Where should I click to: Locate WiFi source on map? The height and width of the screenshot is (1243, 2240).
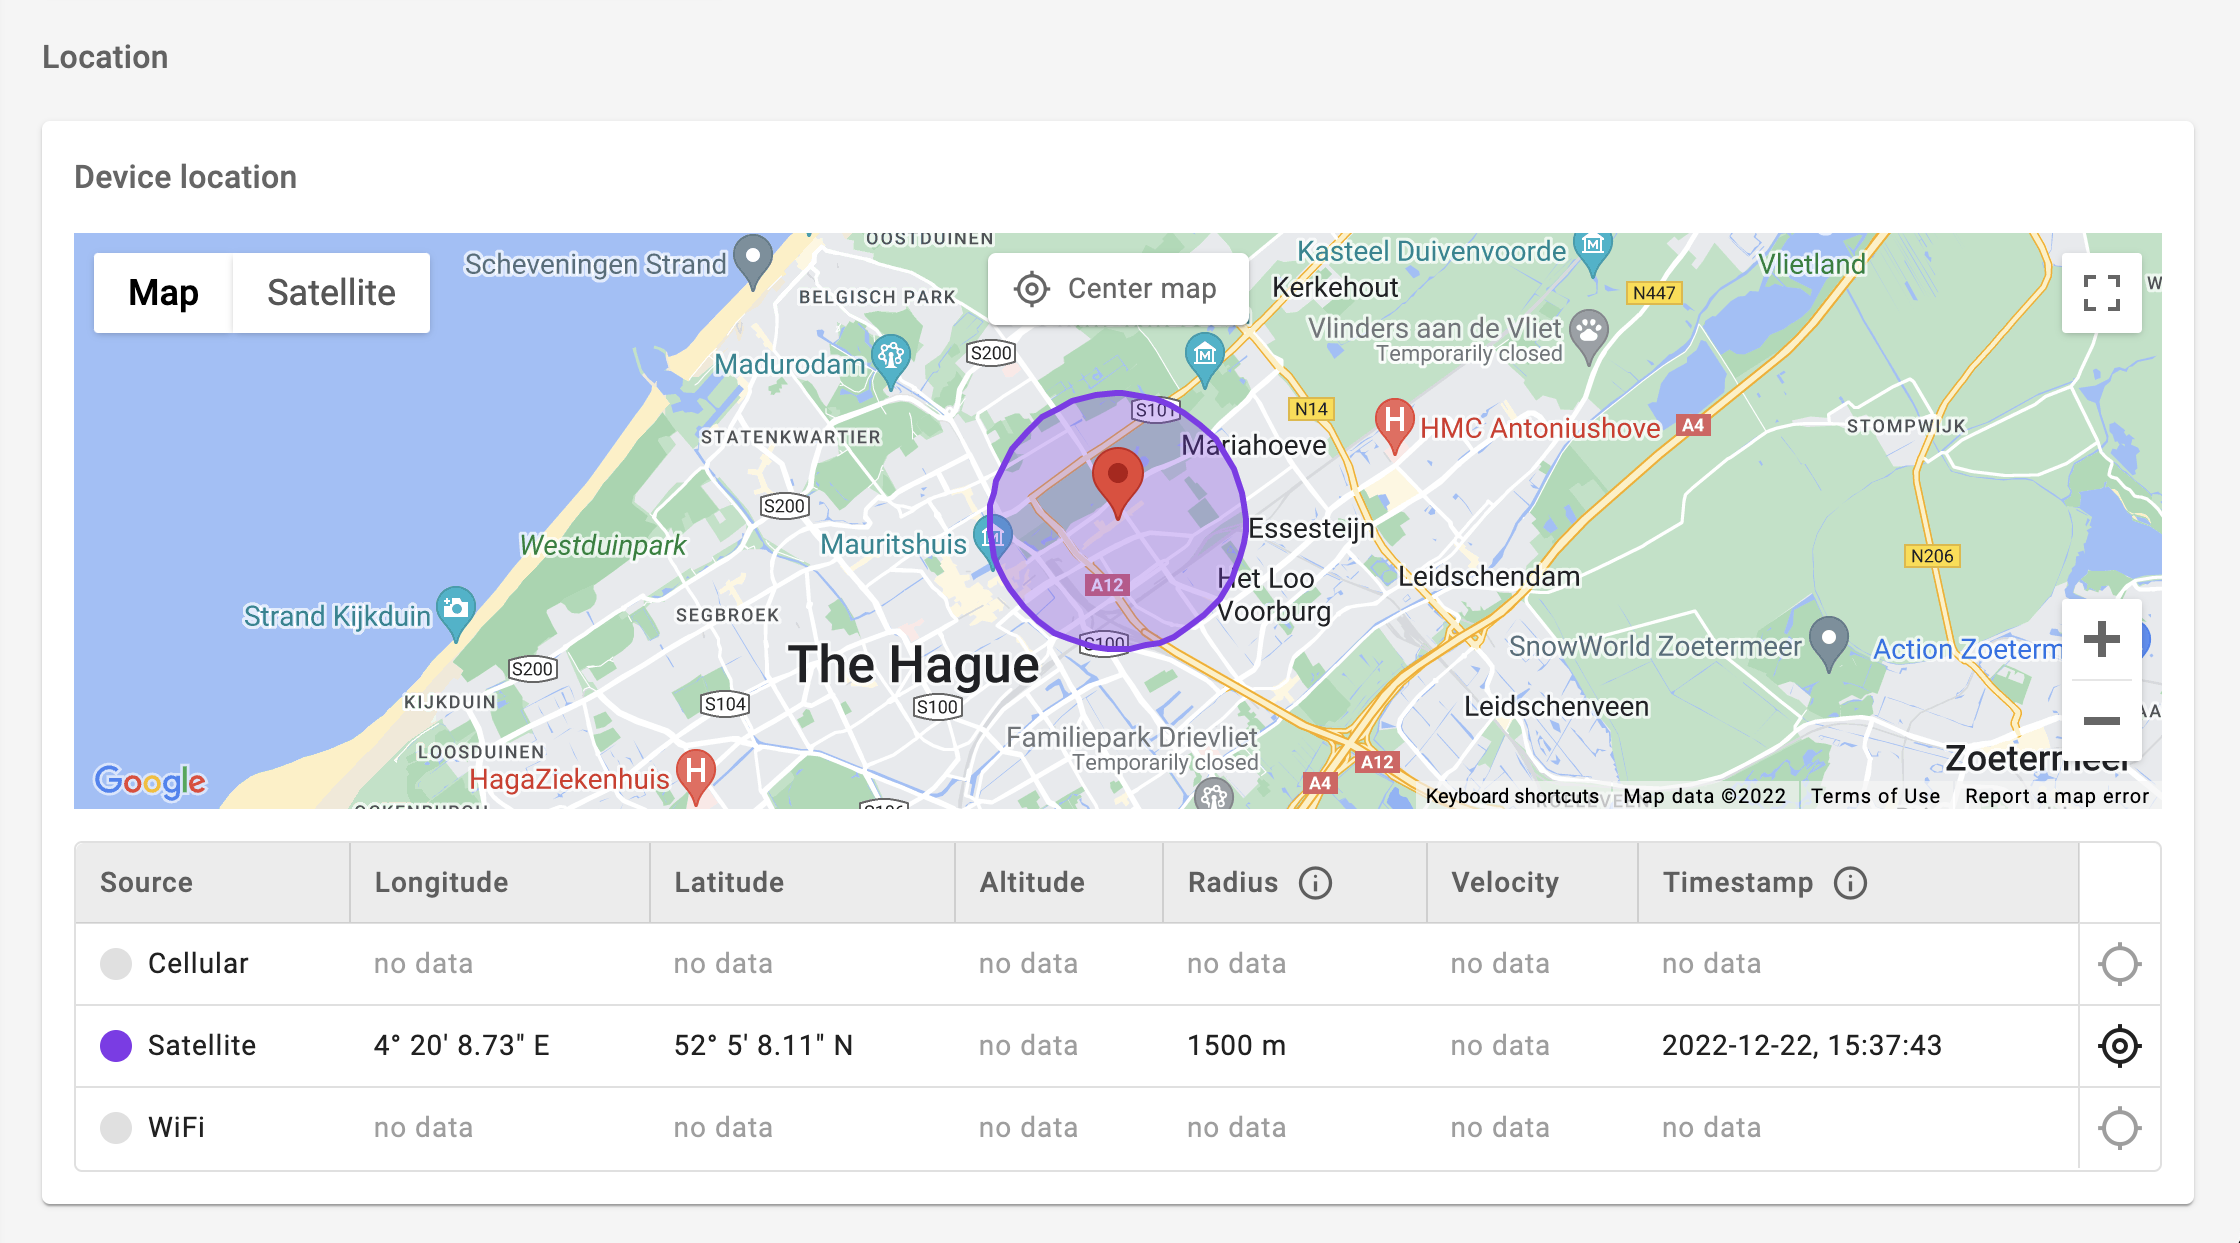[x=2119, y=1128]
